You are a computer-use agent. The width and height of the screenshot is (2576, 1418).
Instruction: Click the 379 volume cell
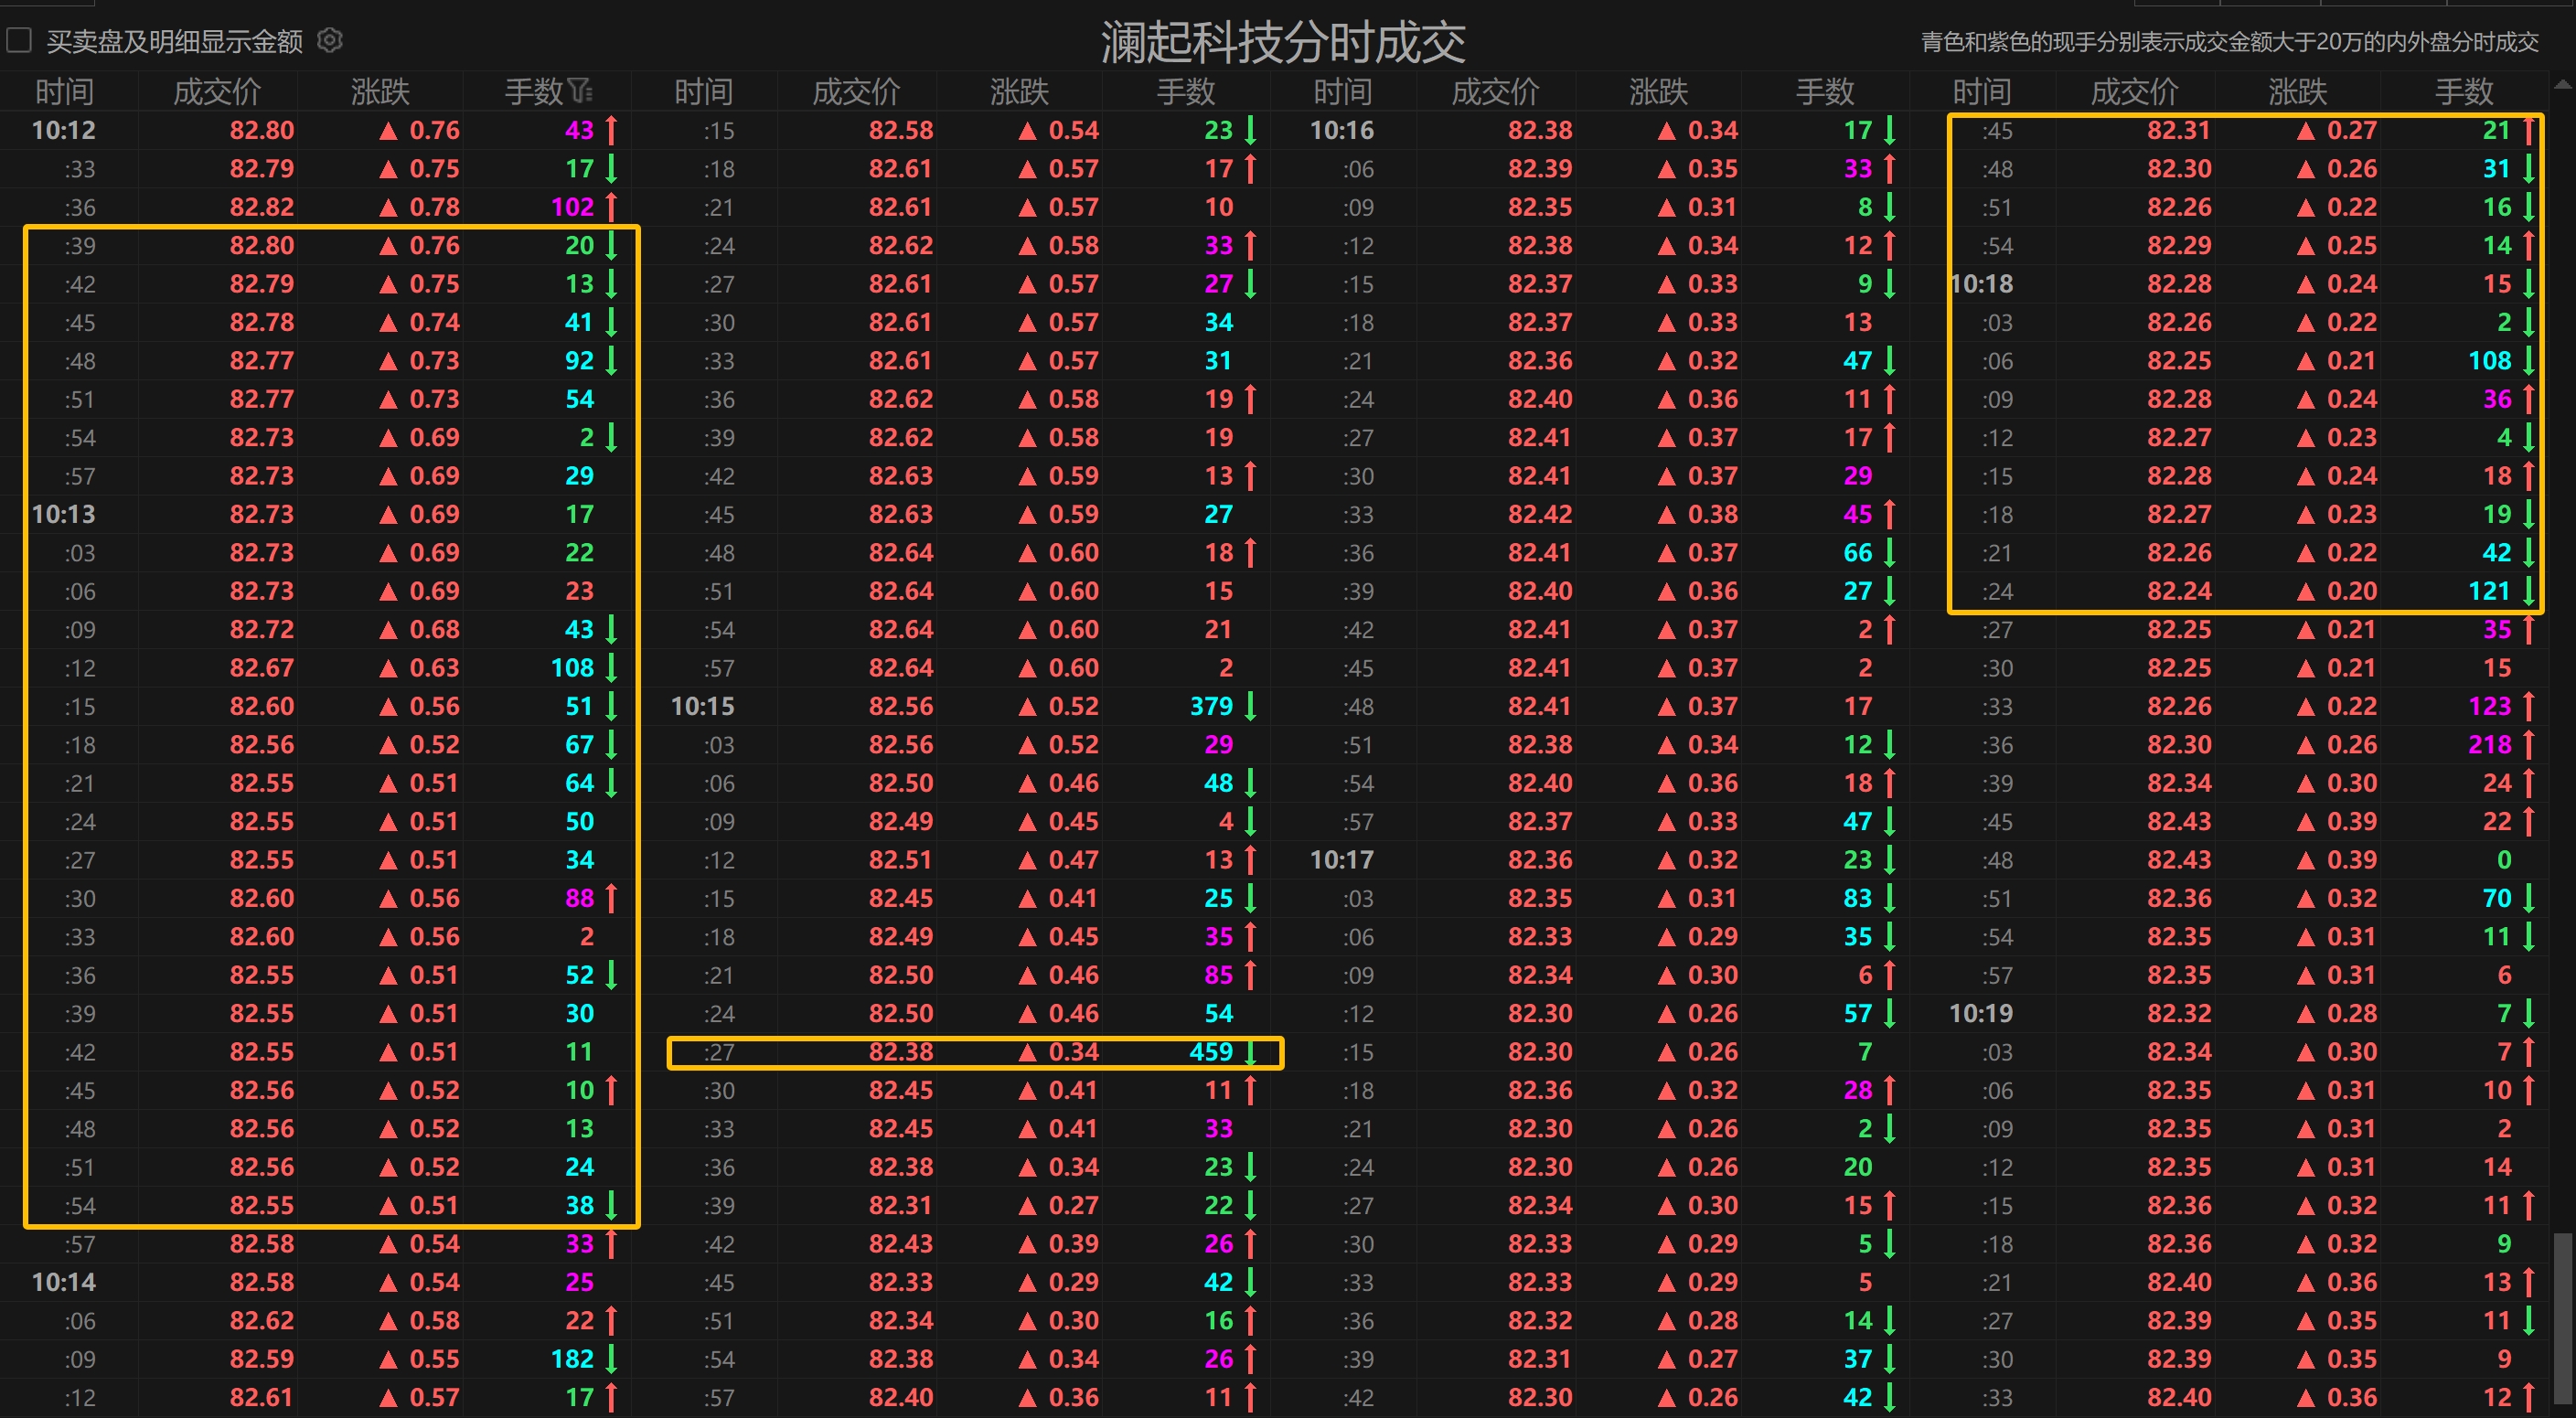tap(1211, 706)
